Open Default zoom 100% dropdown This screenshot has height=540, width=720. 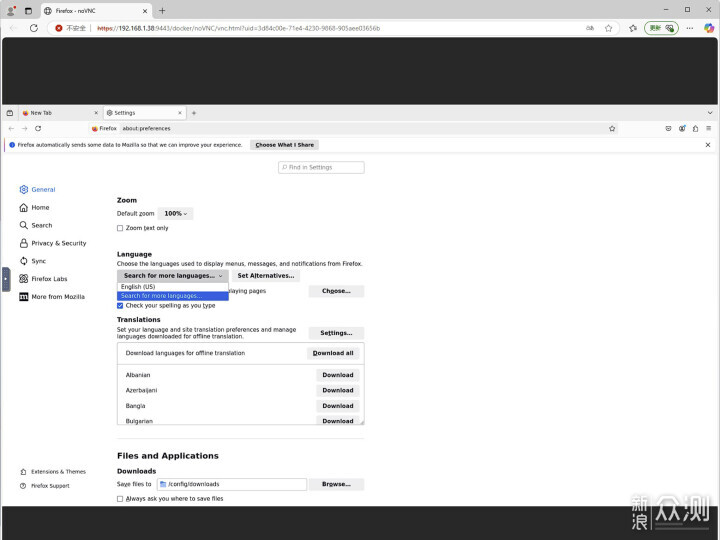click(175, 214)
